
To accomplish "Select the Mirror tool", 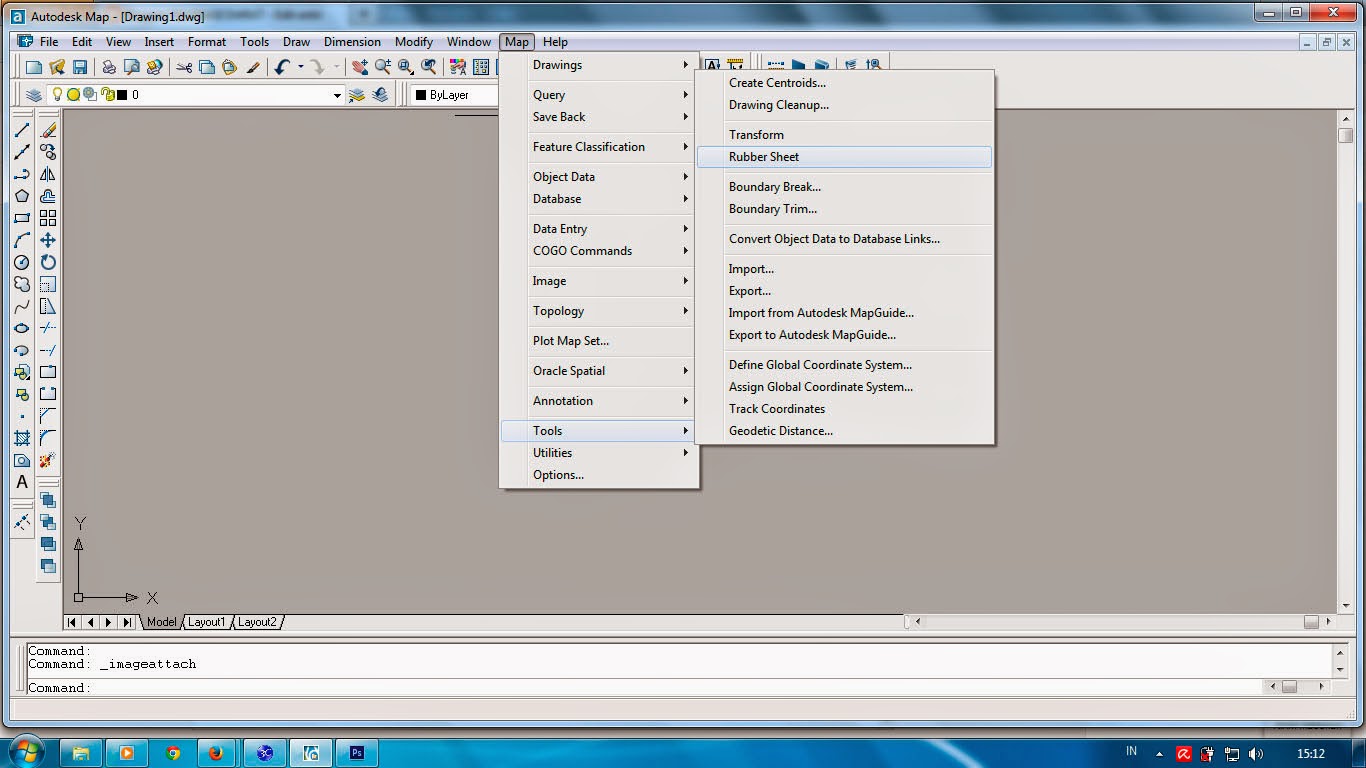I will point(47,174).
